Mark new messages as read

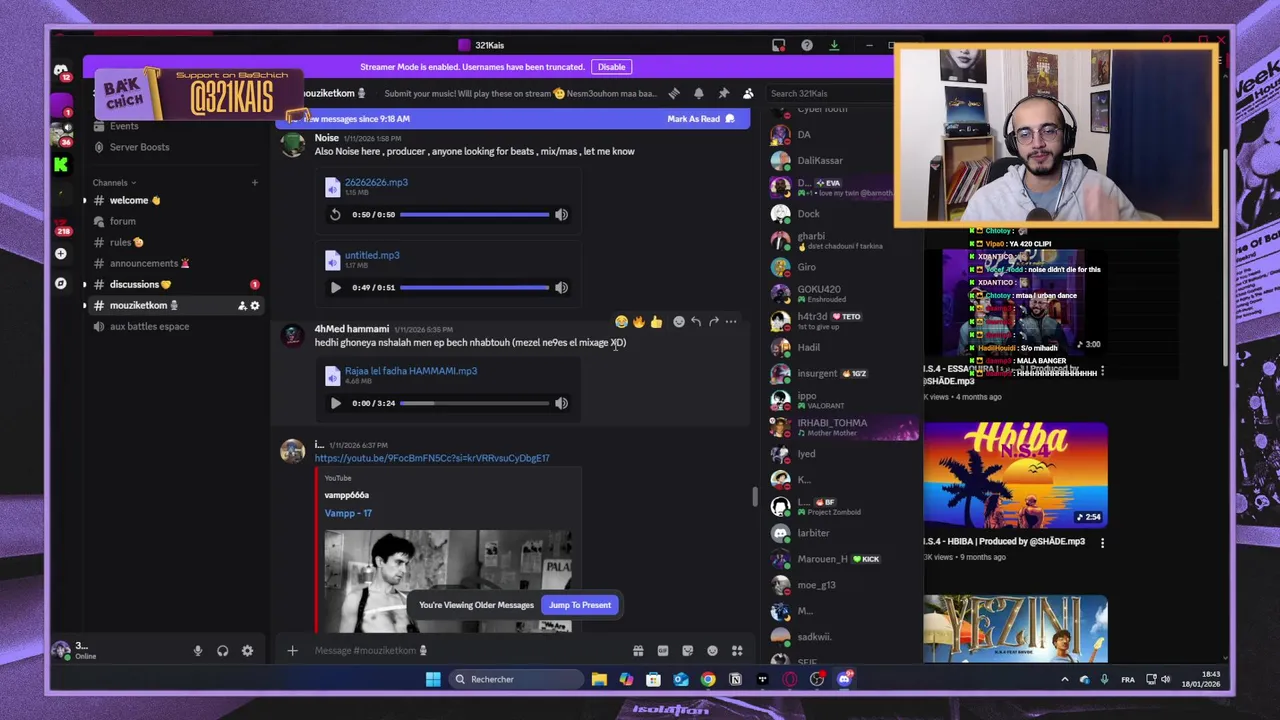pos(701,118)
